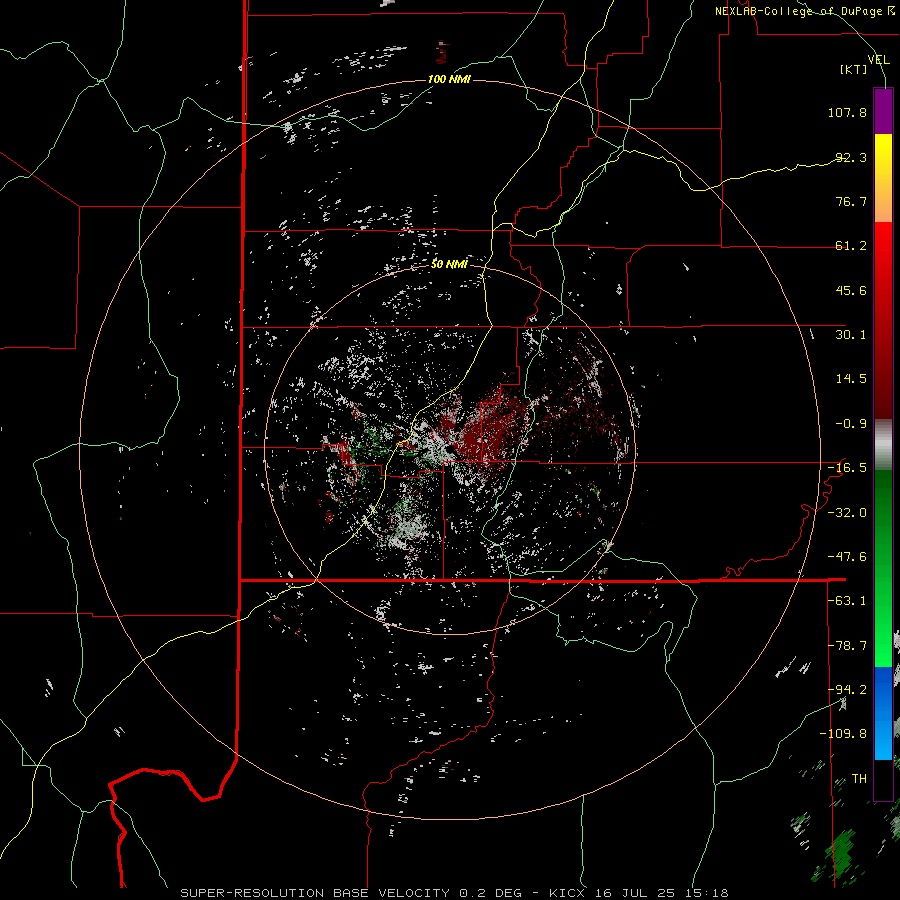
Task: Click the -32.0 scale value
Action: point(847,512)
